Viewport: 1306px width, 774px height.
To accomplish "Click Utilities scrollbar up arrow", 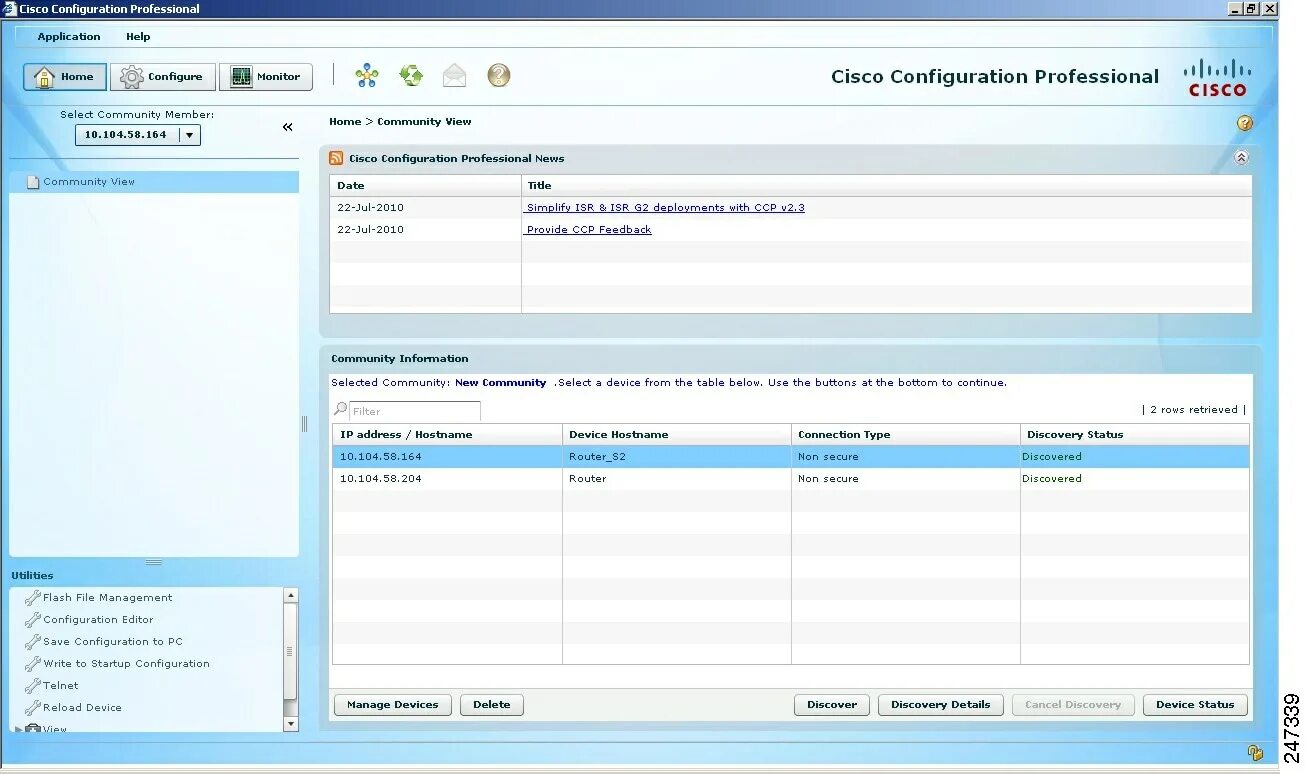I will coord(291,596).
